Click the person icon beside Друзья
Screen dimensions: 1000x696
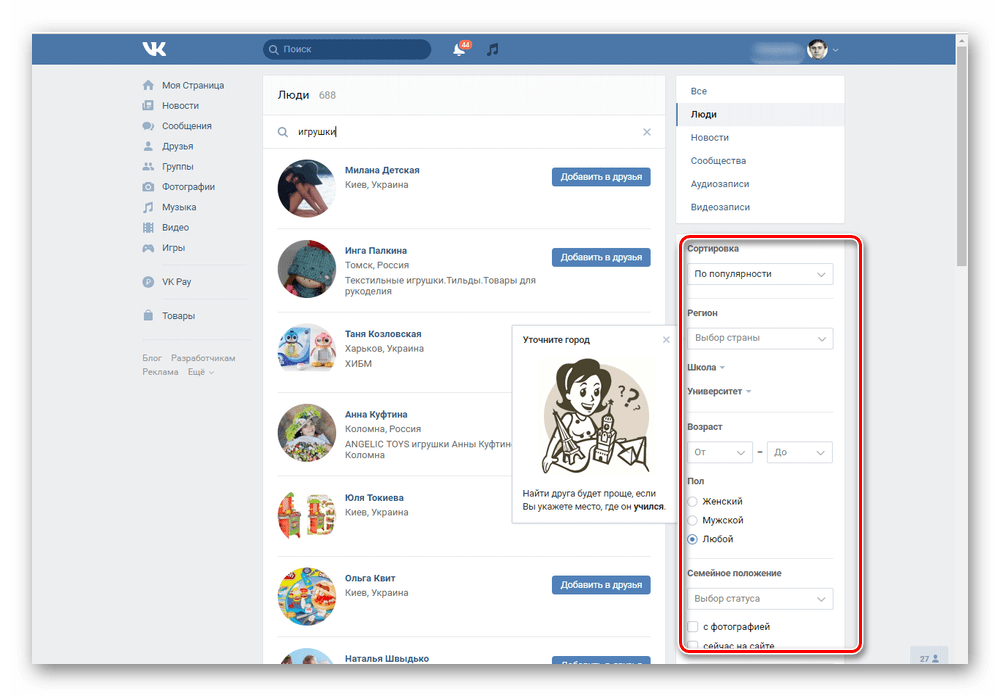point(148,146)
